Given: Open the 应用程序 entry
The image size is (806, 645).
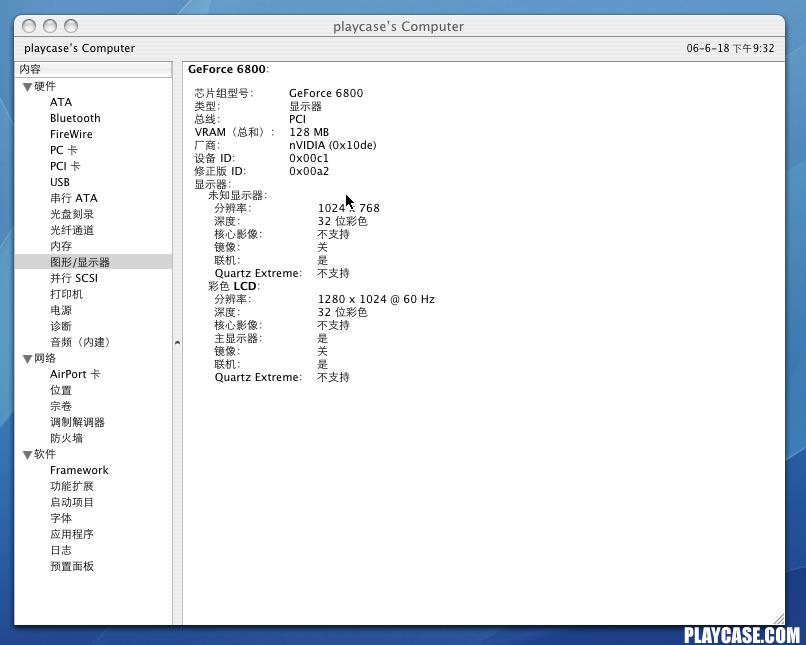Looking at the screenshot, I should coord(71,534).
